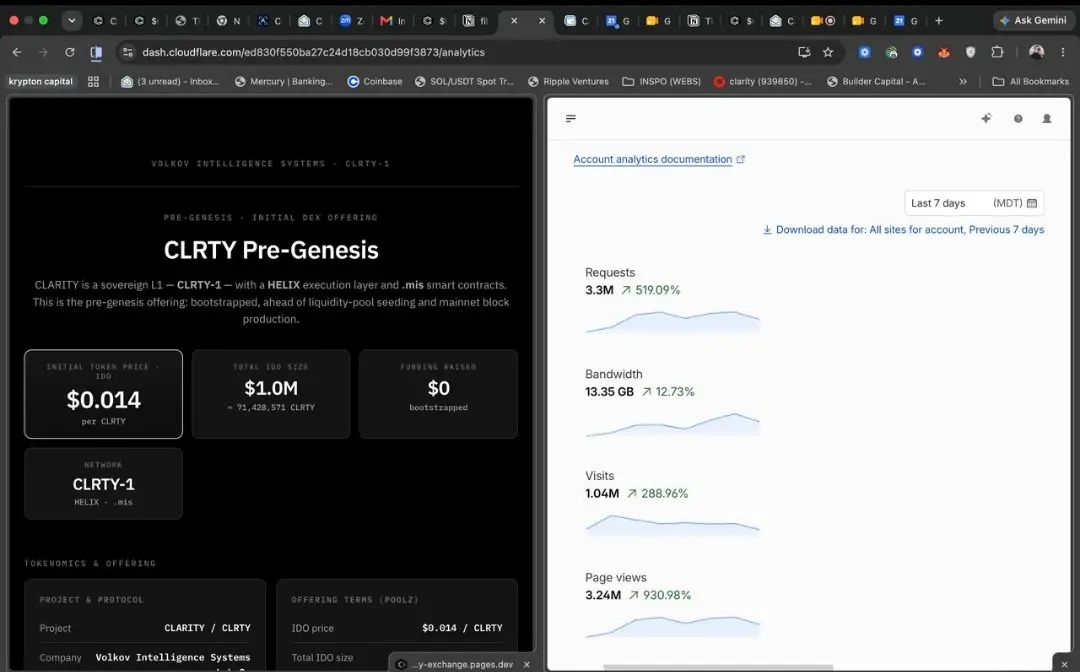Open the Ask Gemini button
This screenshot has height=672, width=1080.
1032,21
